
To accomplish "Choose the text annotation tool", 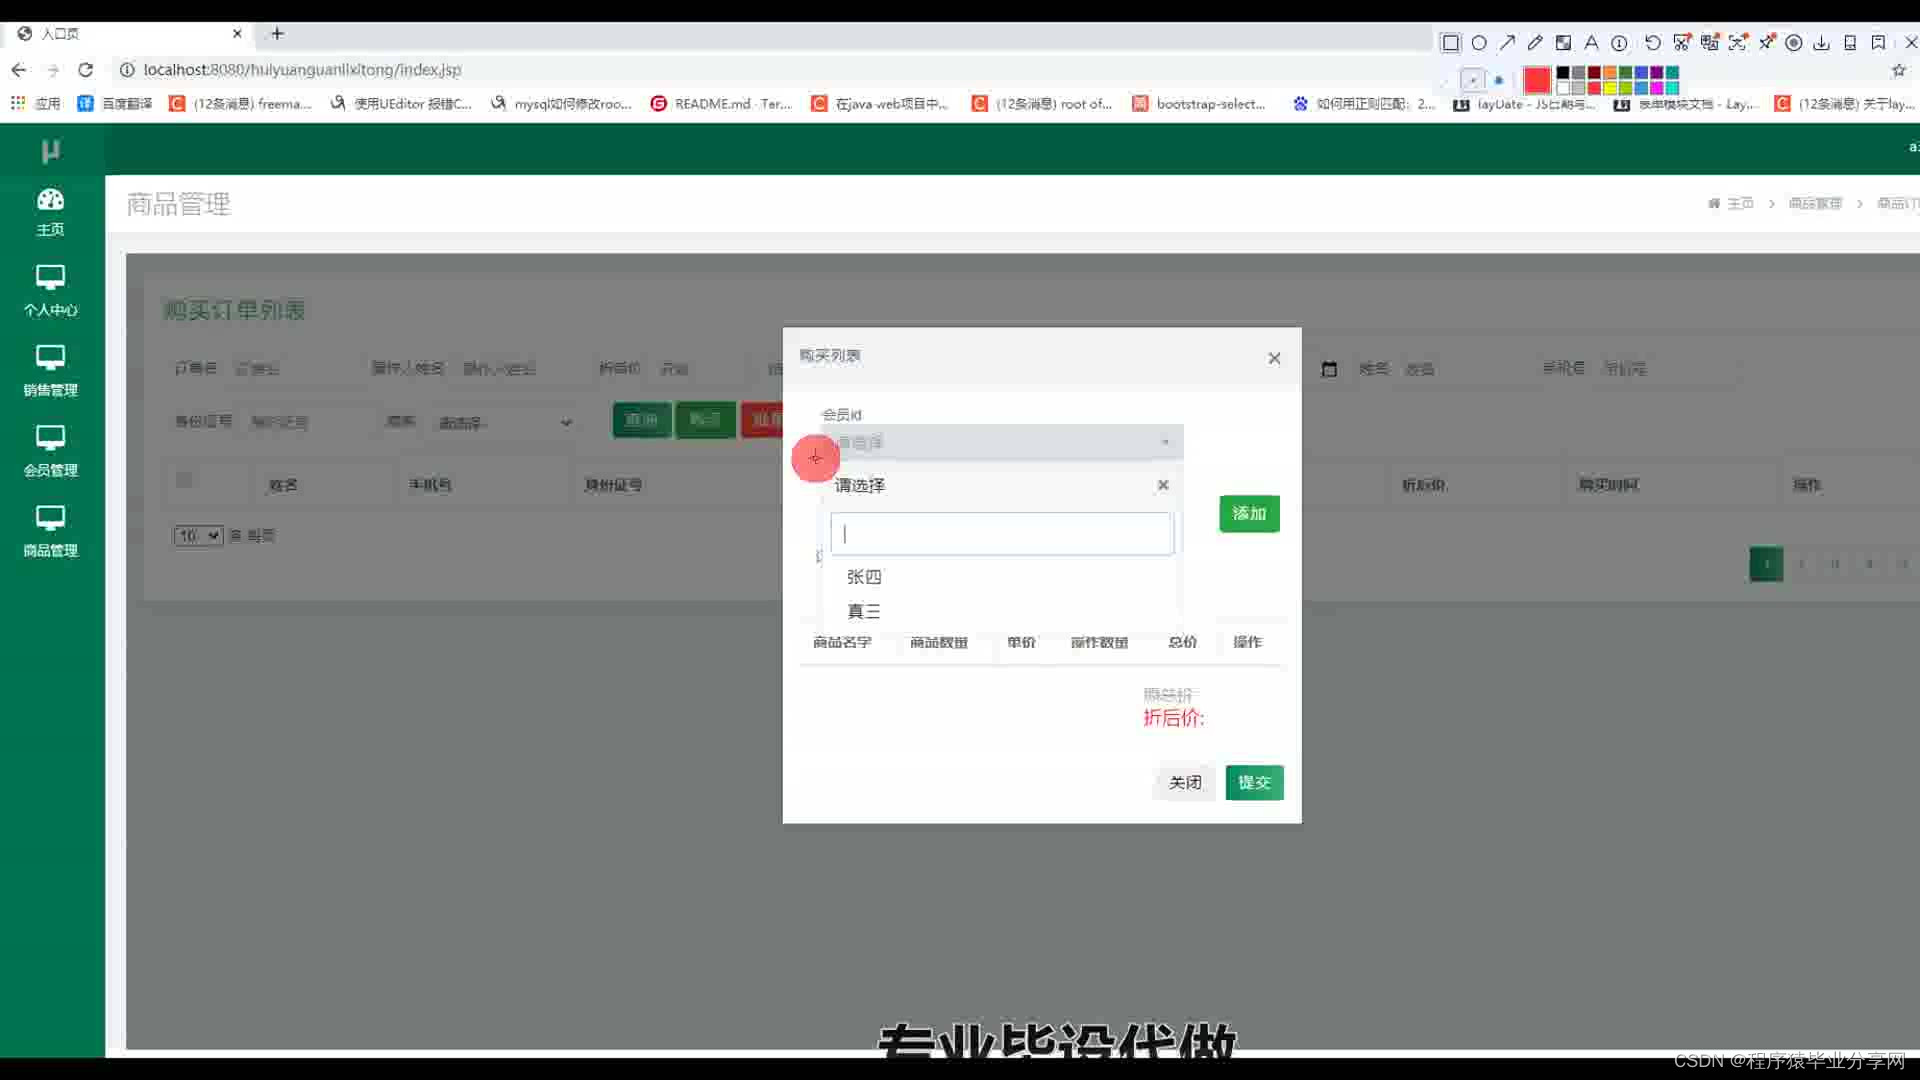I will 1591,43.
